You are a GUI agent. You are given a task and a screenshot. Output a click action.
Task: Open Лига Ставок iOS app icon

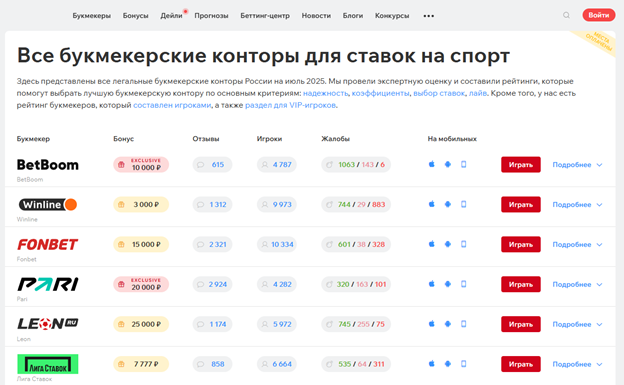(x=431, y=364)
